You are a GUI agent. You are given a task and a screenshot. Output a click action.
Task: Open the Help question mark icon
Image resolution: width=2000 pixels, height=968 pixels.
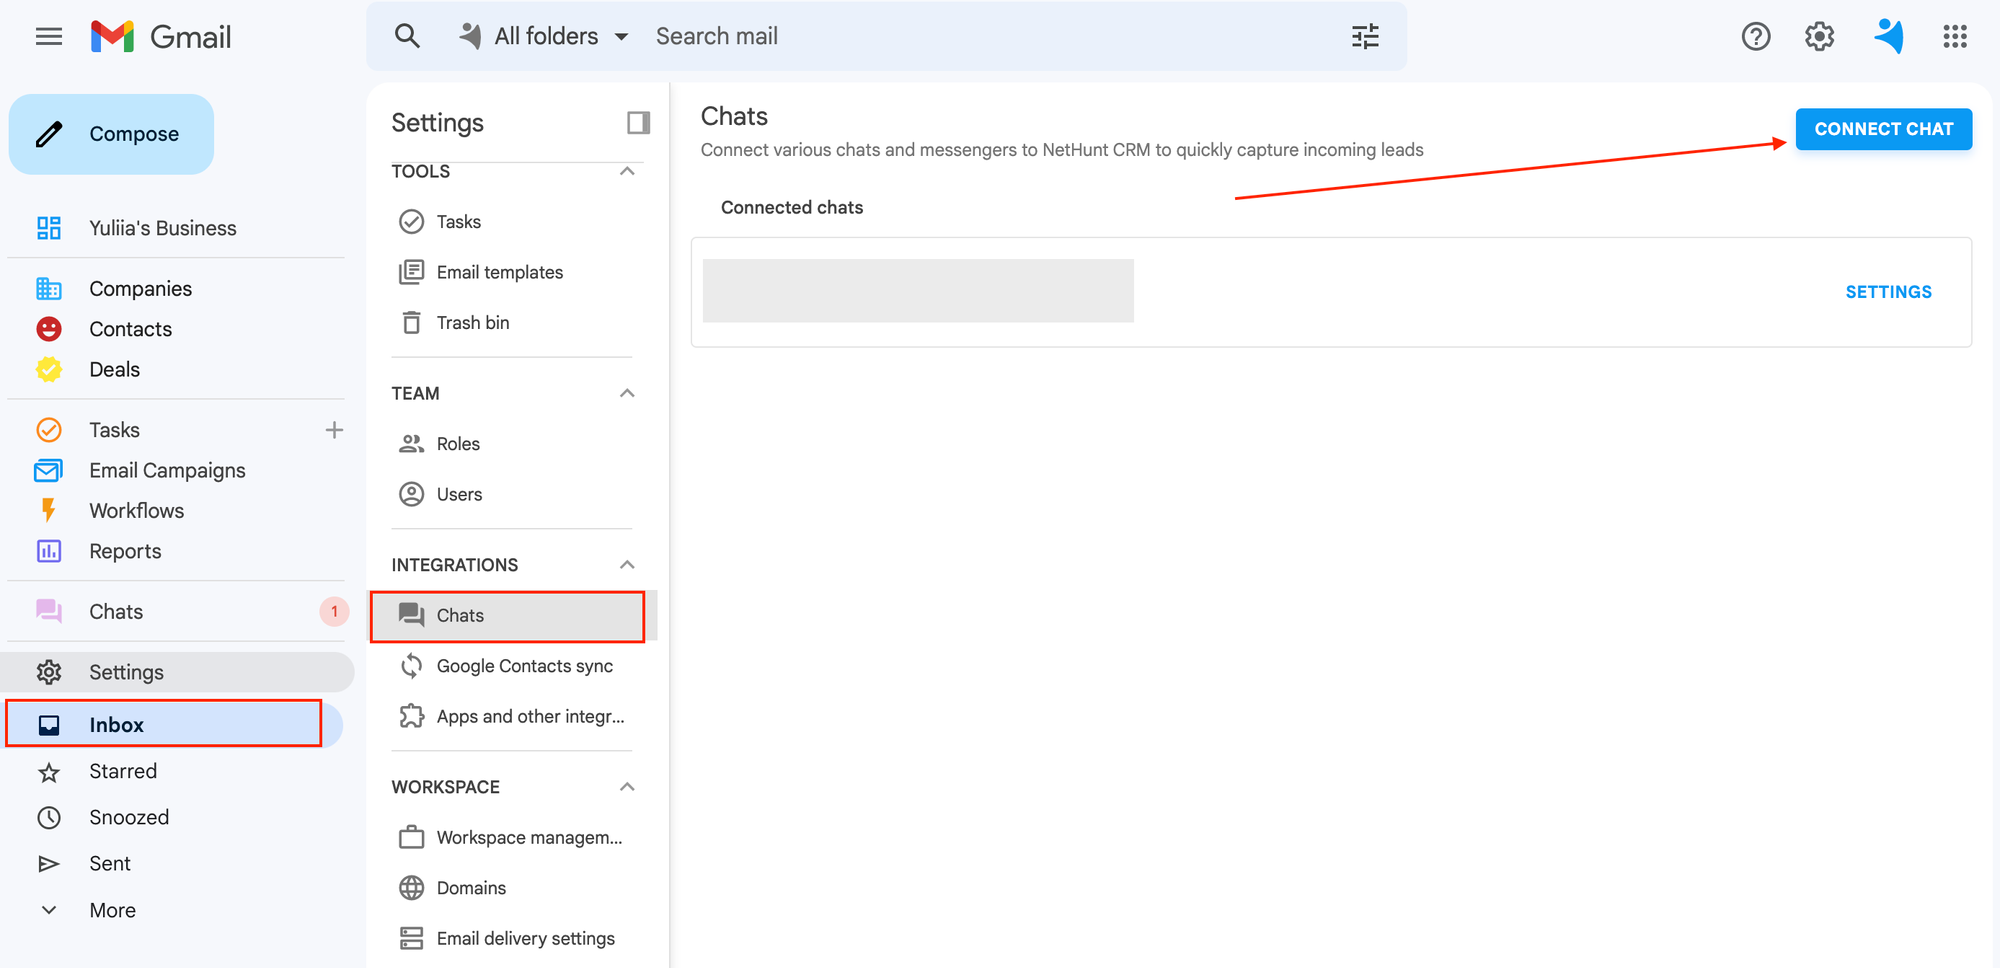pyautogui.click(x=1756, y=37)
